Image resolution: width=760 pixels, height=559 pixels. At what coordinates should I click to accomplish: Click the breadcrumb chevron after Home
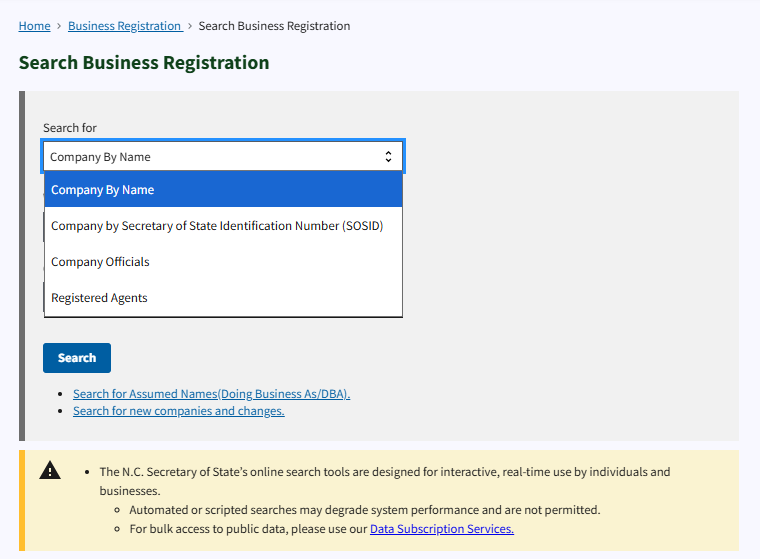click(x=59, y=26)
